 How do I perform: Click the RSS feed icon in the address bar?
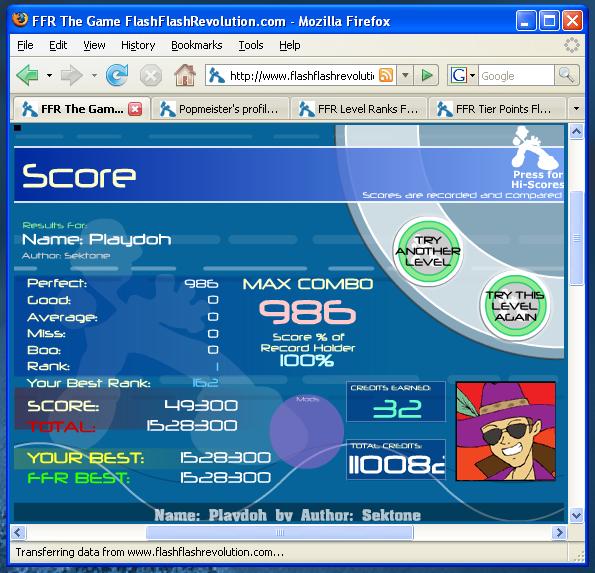(x=386, y=75)
